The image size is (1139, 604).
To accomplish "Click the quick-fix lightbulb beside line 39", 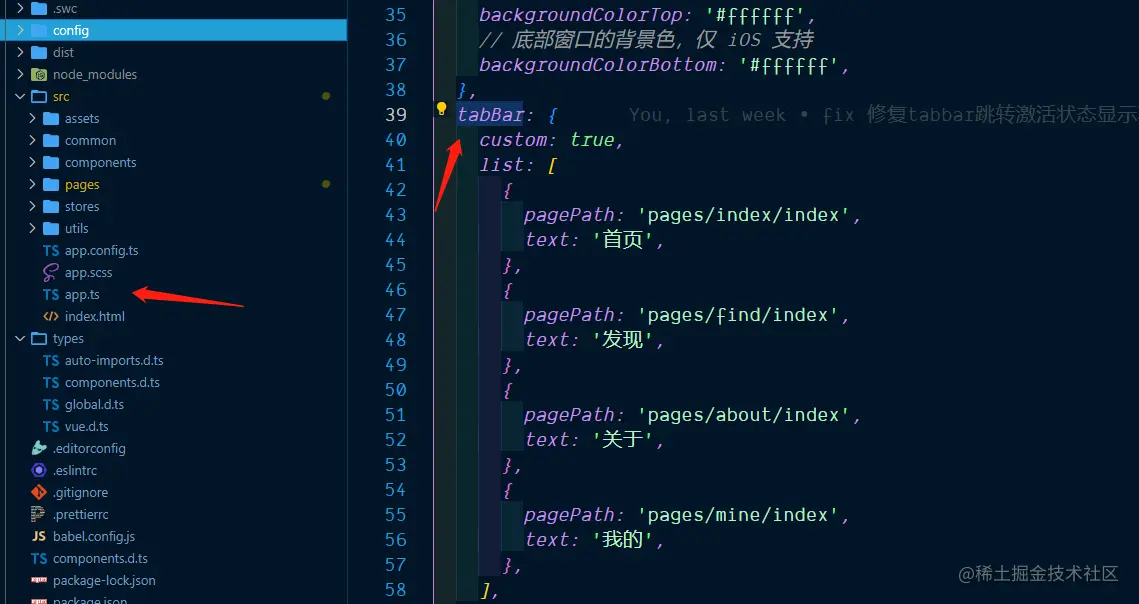I will pyautogui.click(x=441, y=110).
